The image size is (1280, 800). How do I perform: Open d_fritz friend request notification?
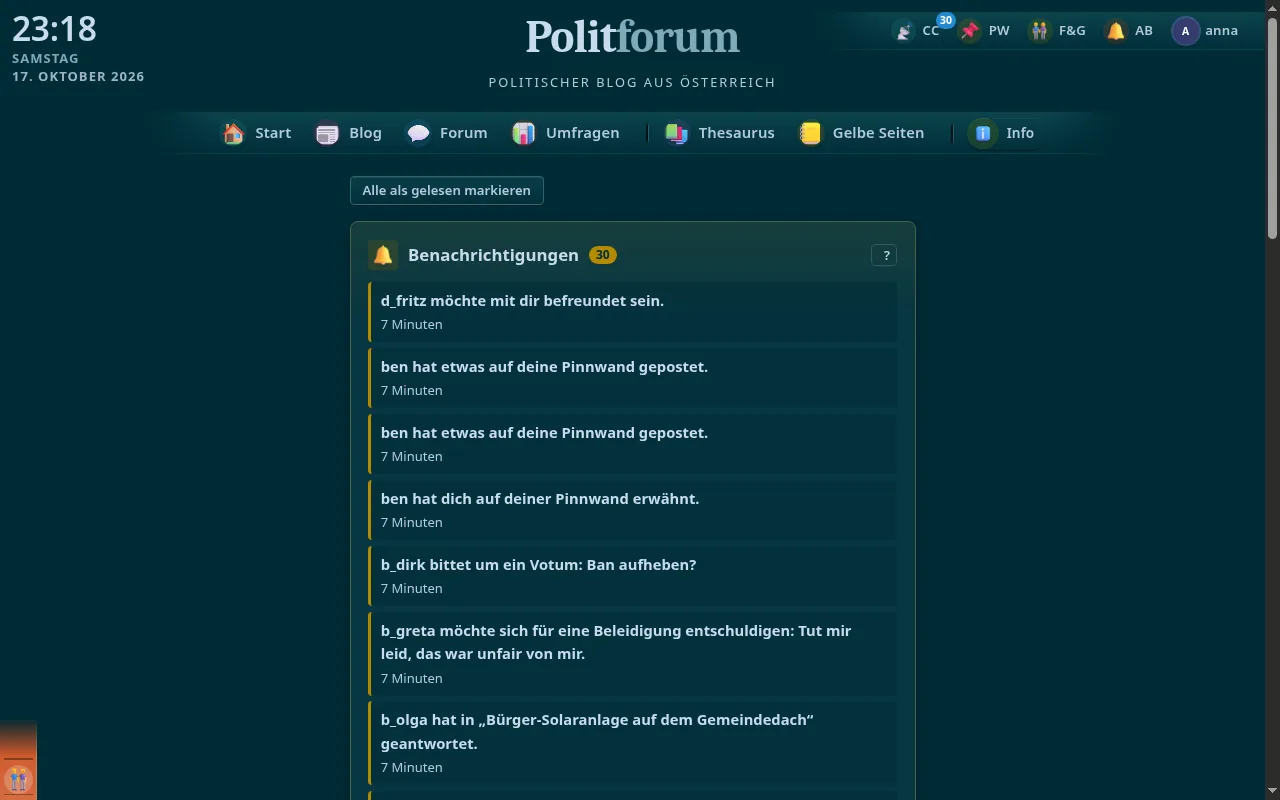pos(633,312)
